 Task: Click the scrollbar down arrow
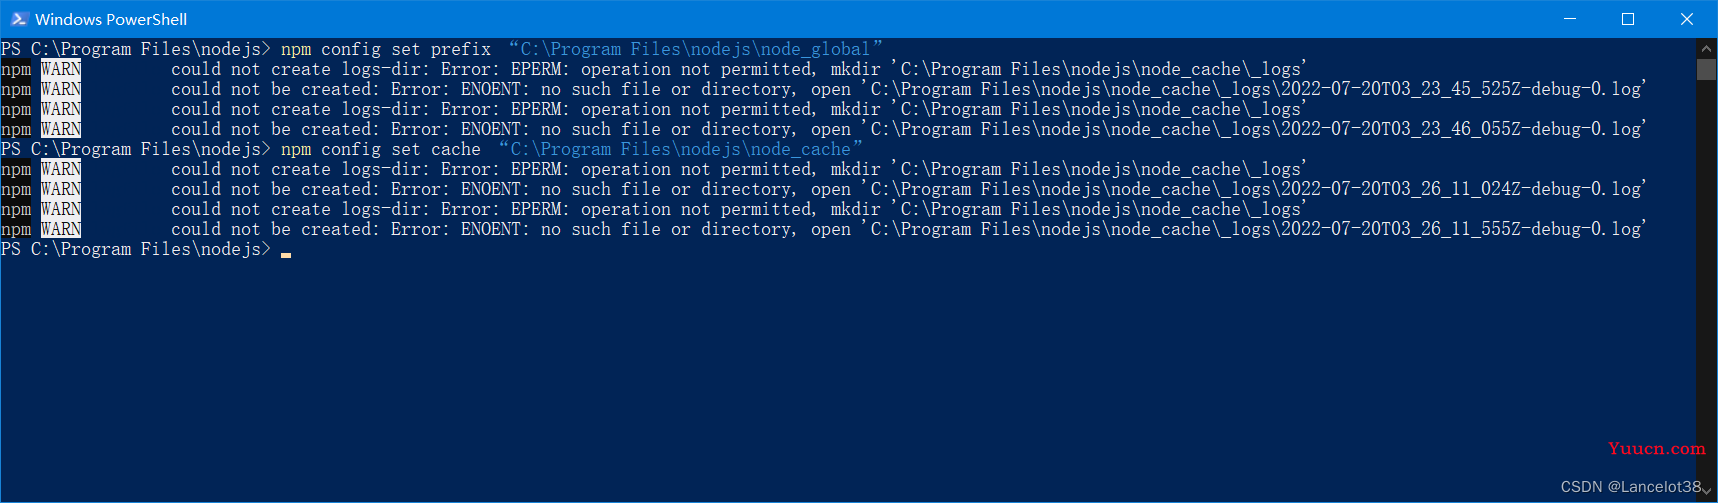[x=1706, y=493]
